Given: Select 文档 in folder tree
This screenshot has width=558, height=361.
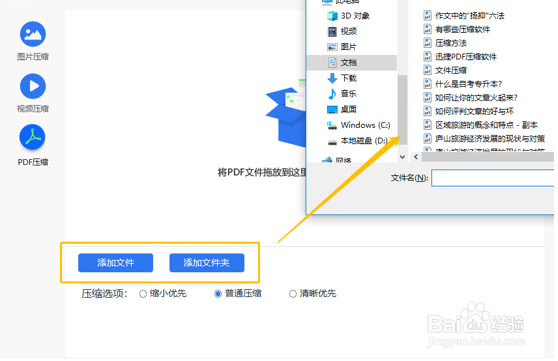Looking at the screenshot, I should 349,63.
